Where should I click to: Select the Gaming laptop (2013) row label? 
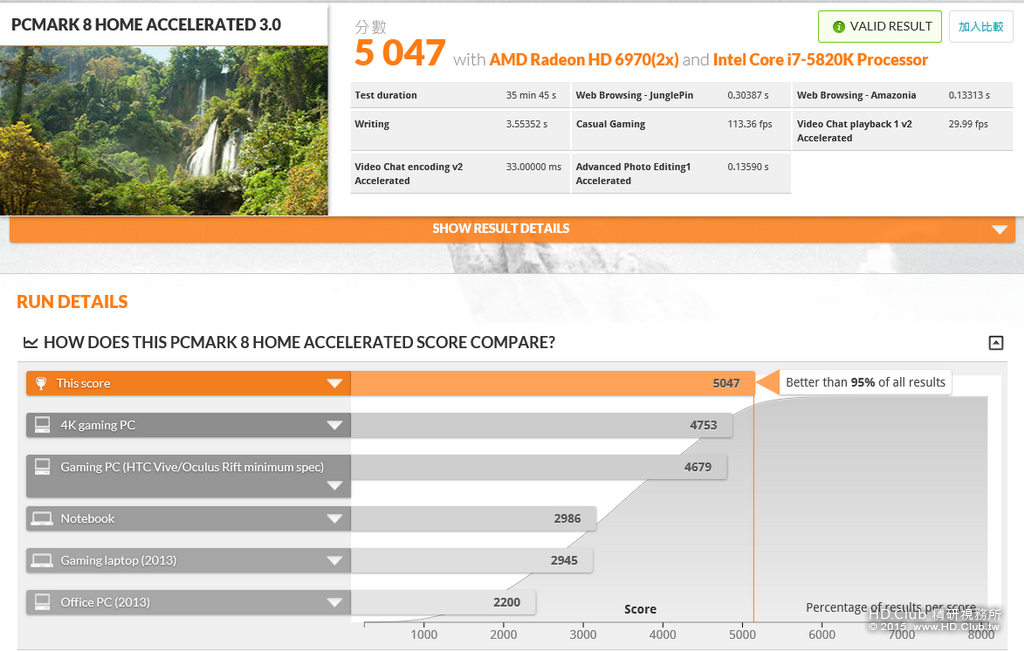[118, 561]
